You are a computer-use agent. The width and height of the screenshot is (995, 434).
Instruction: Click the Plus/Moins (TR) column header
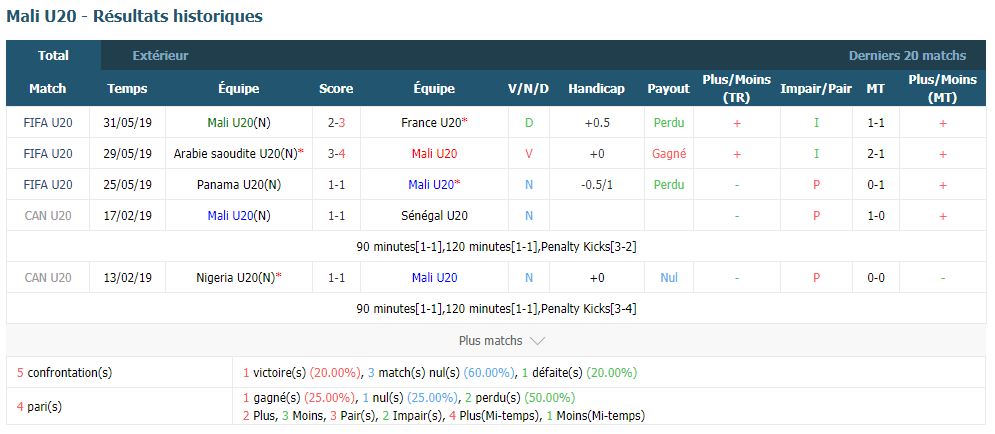736,89
